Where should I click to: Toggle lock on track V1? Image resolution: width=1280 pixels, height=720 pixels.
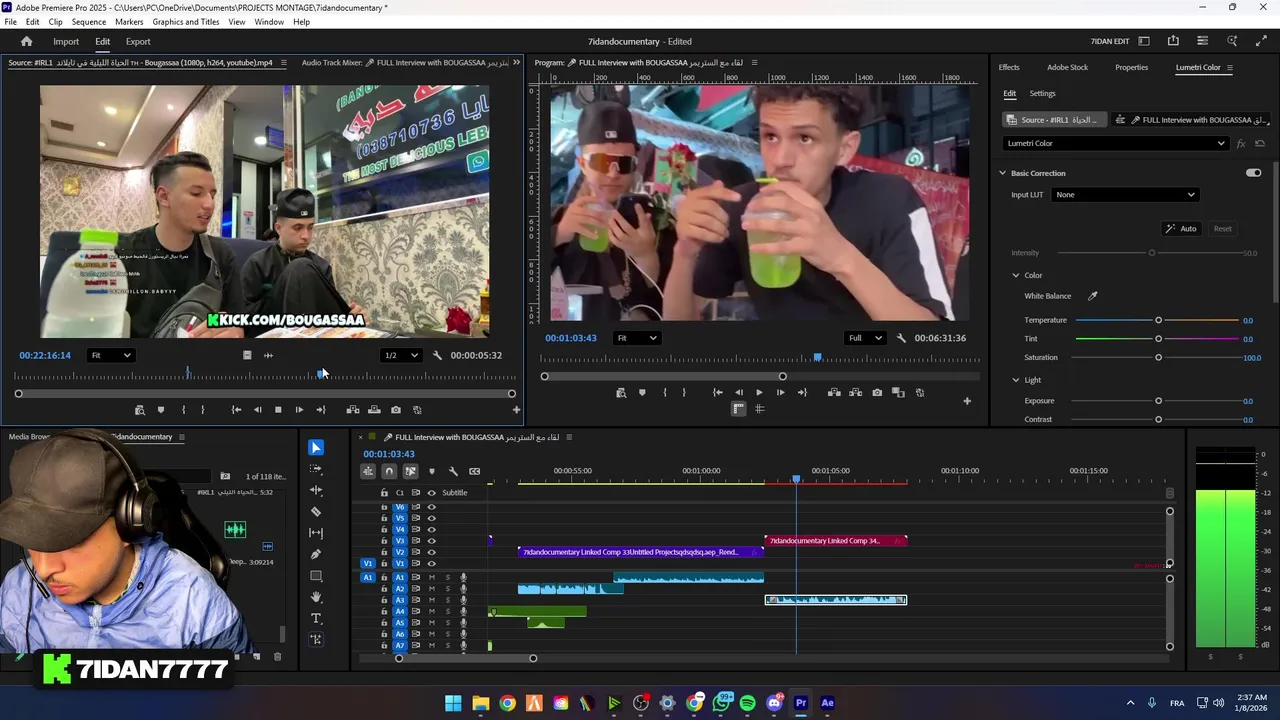(x=384, y=564)
